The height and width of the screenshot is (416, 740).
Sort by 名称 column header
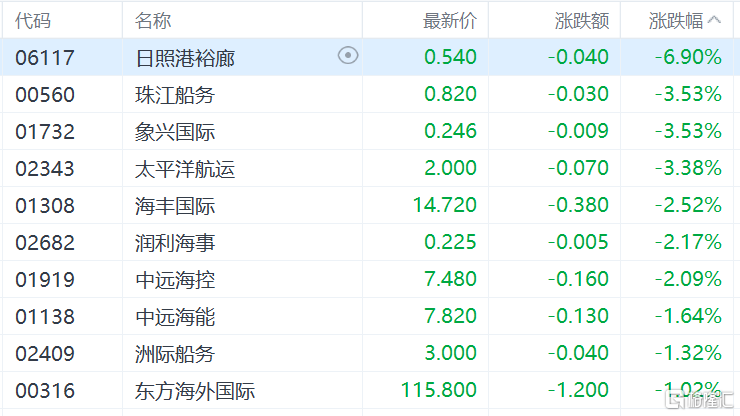pos(153,21)
